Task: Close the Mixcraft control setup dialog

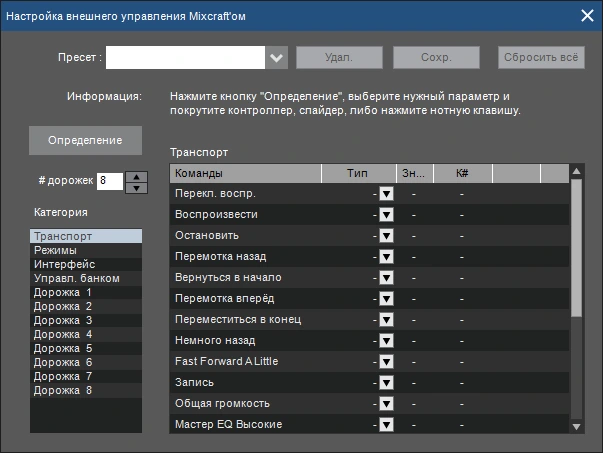Action: click(x=587, y=16)
